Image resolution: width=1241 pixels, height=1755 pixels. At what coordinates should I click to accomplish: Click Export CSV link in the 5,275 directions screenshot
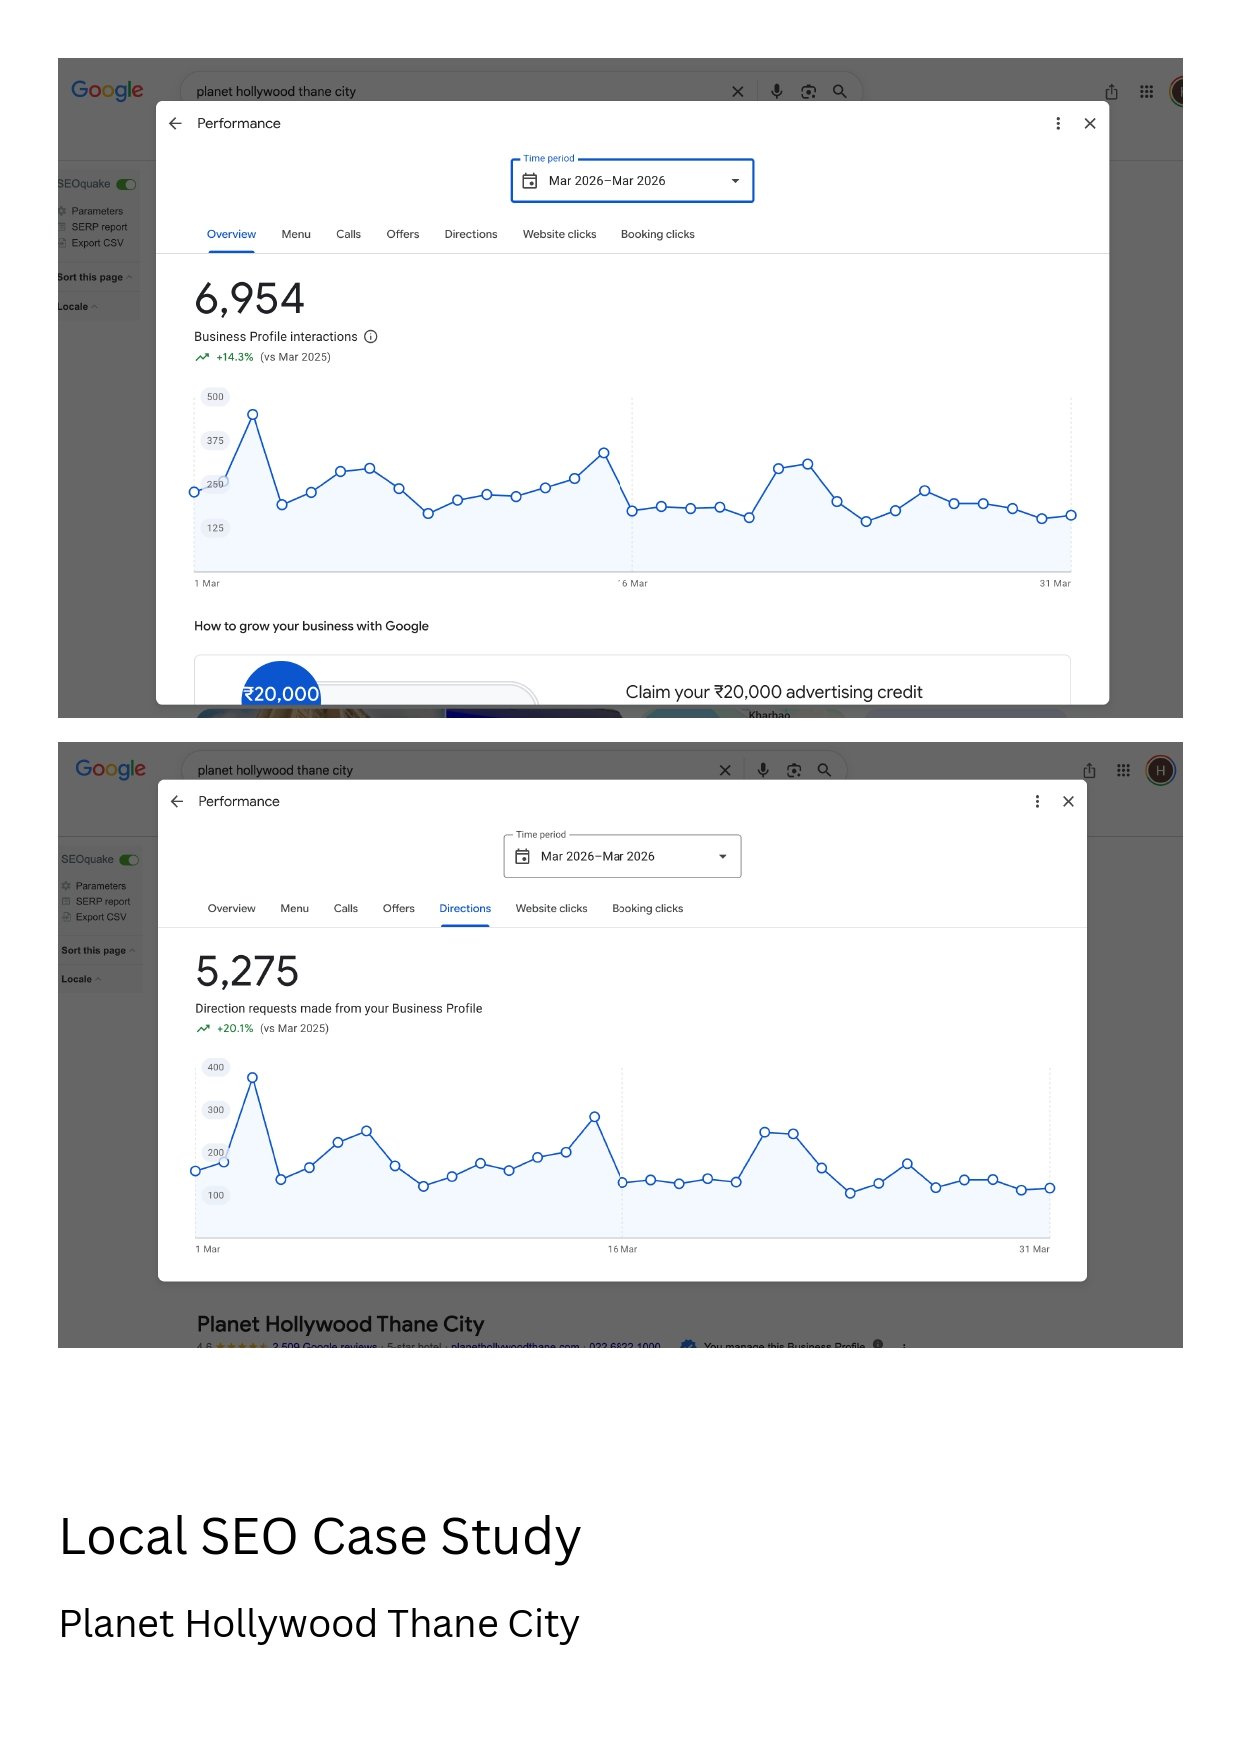(101, 917)
